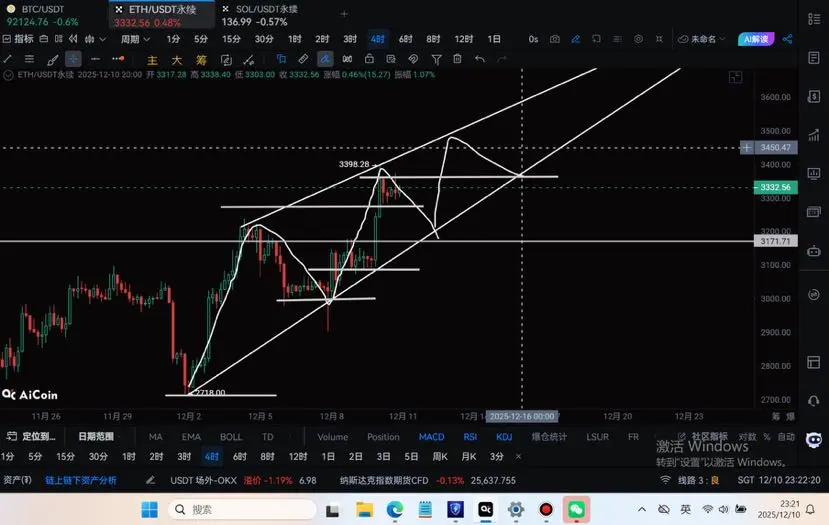
Task: Open chart settings gear icon
Action: [x=638, y=39]
